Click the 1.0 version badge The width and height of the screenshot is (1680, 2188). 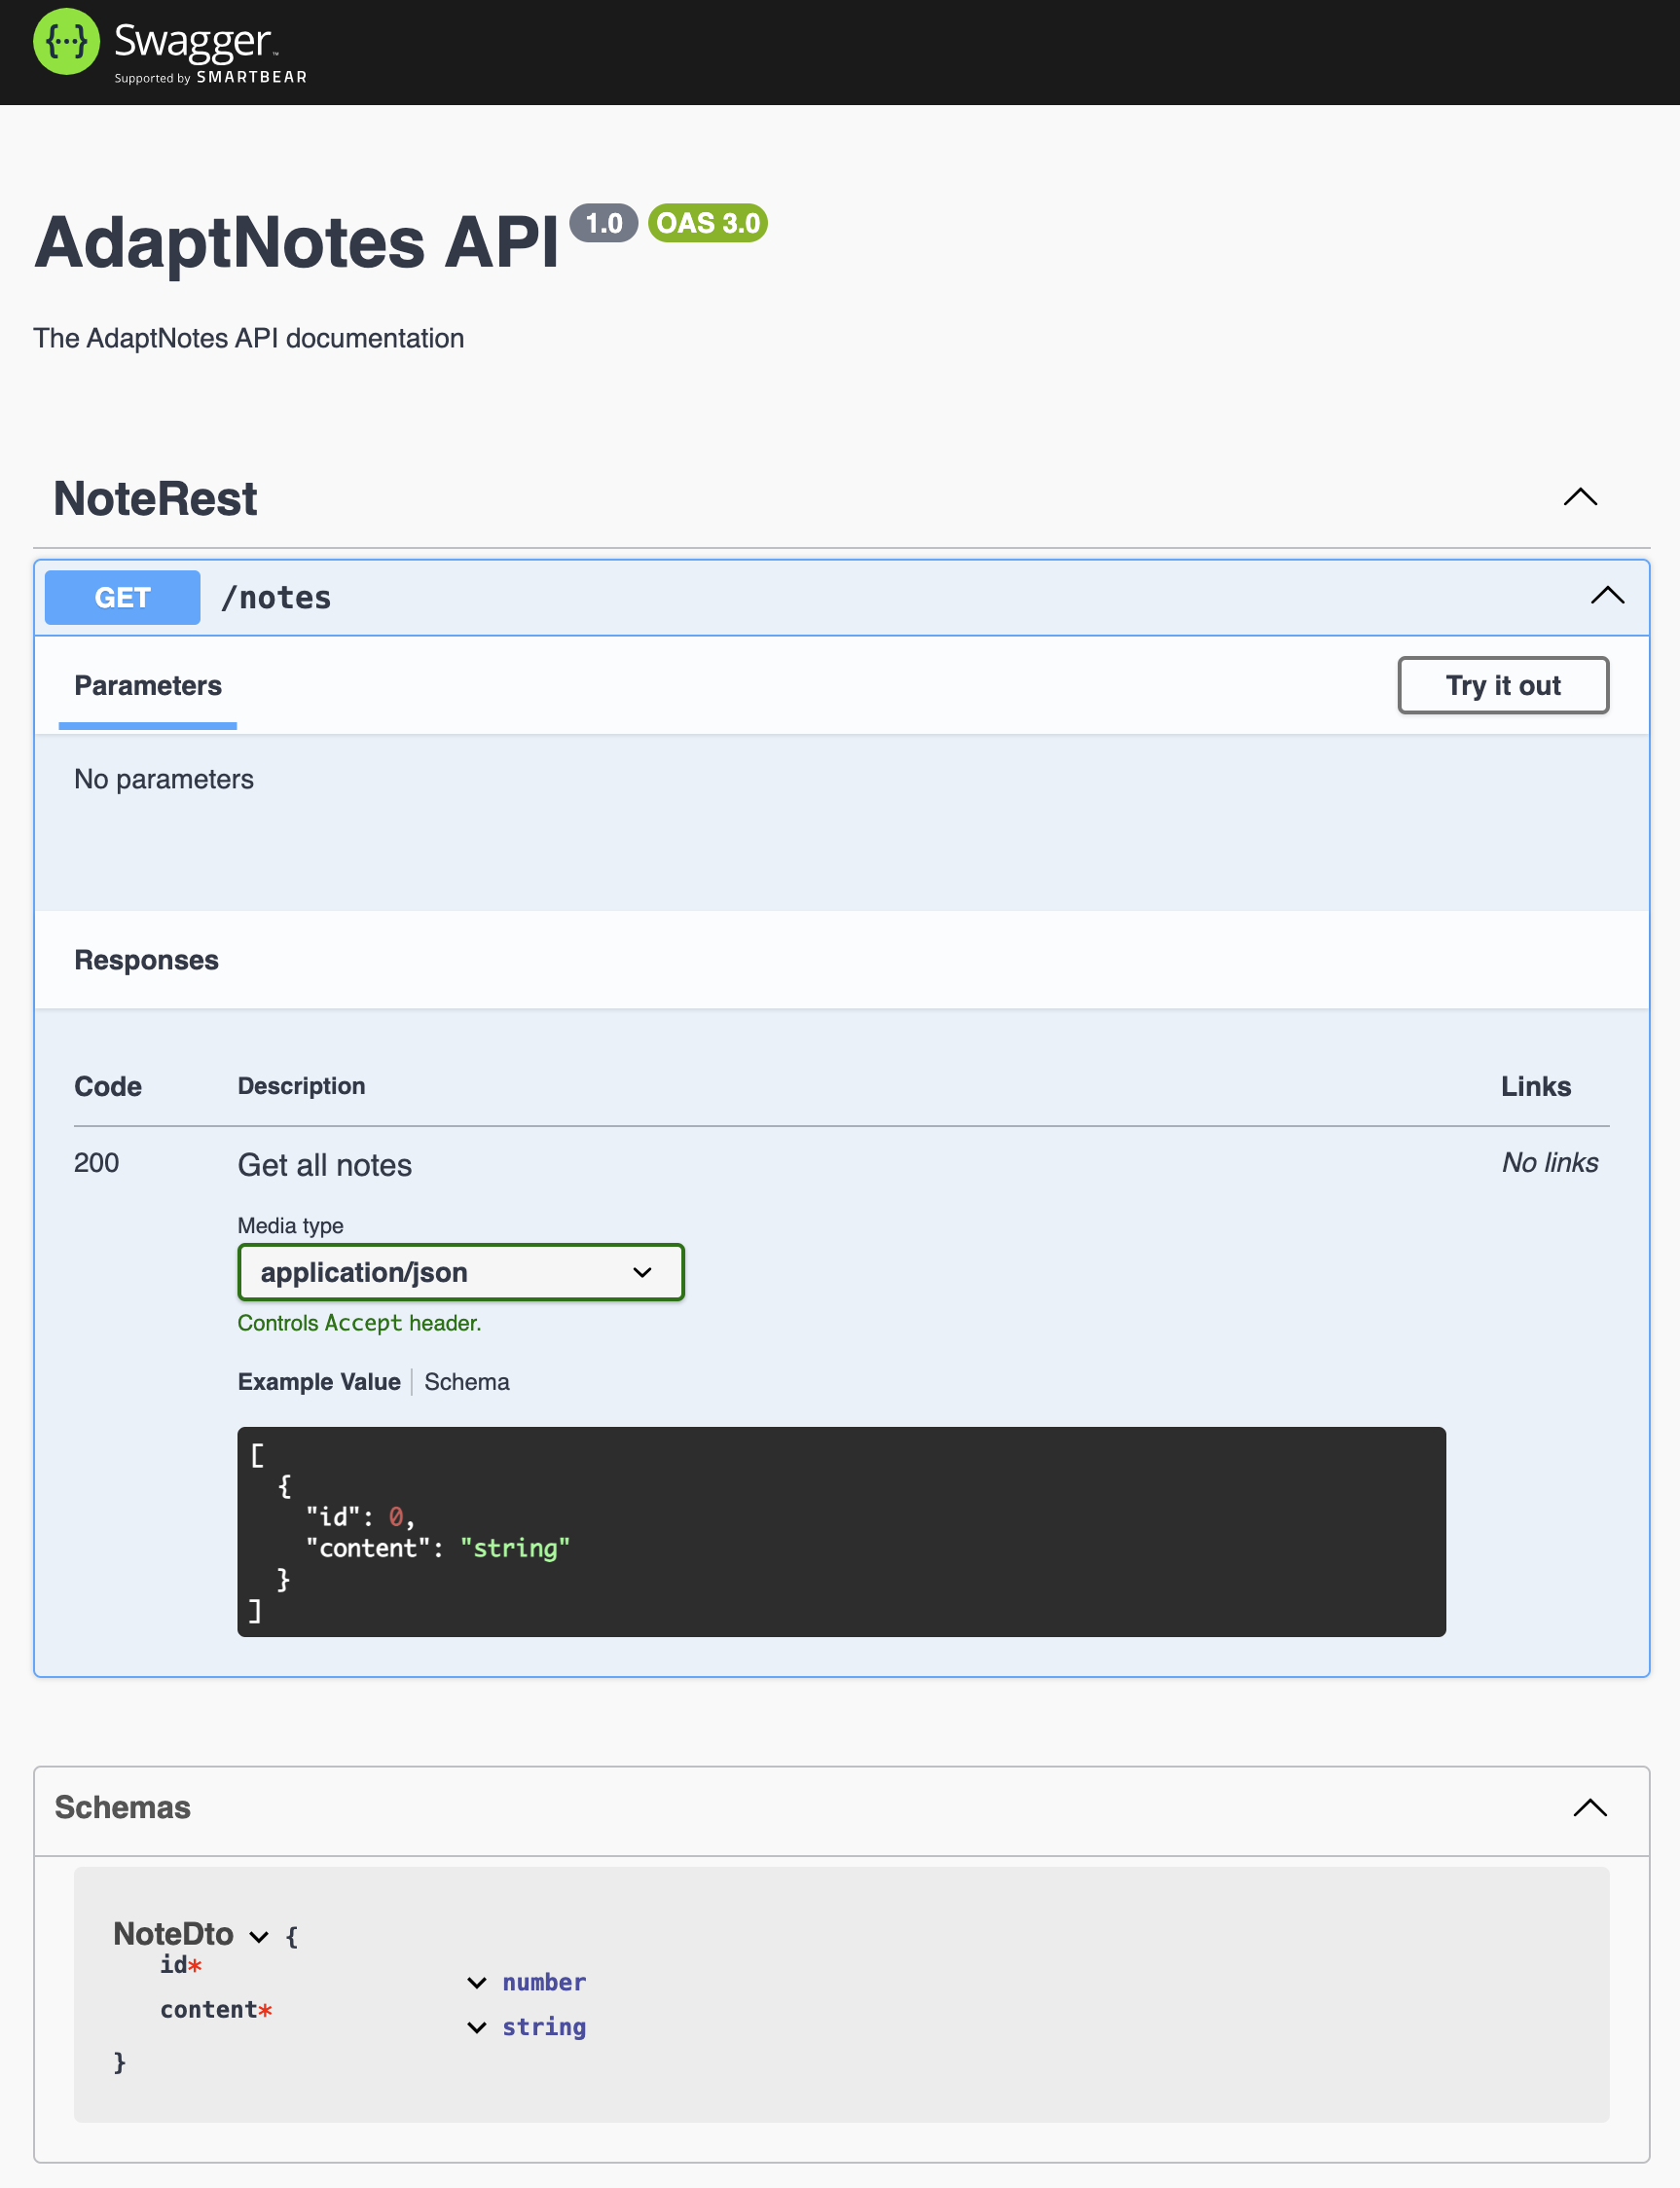603,223
